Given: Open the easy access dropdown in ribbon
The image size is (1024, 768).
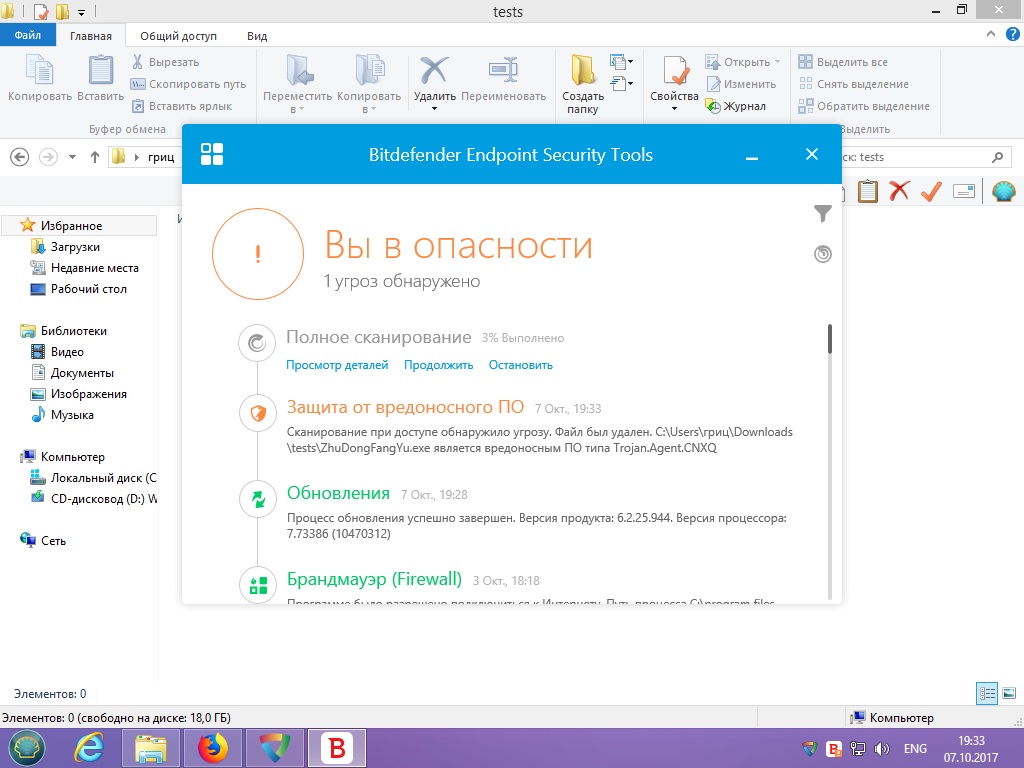Looking at the screenshot, I should (621, 84).
